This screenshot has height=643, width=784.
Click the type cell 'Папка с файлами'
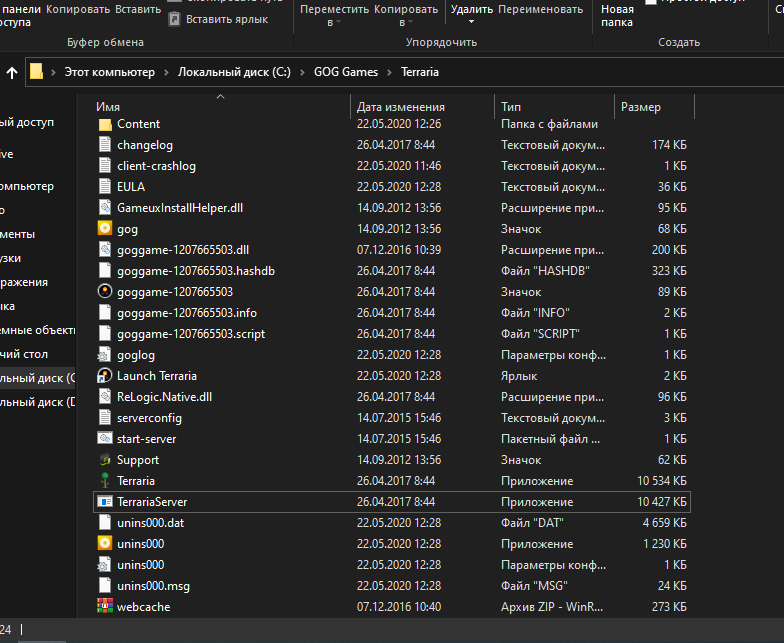coord(550,124)
